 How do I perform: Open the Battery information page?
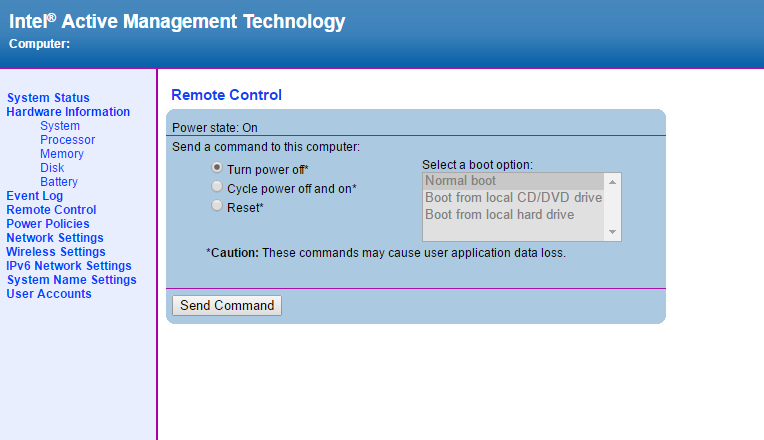(x=59, y=182)
